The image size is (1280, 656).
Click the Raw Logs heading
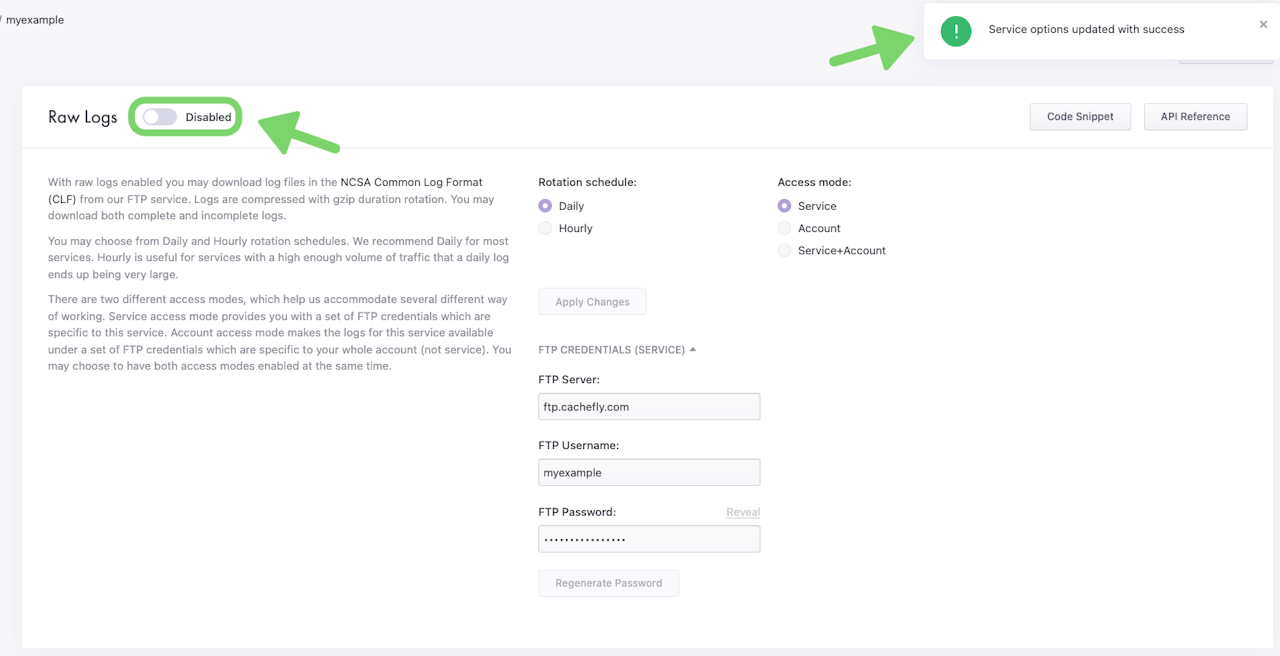83,117
